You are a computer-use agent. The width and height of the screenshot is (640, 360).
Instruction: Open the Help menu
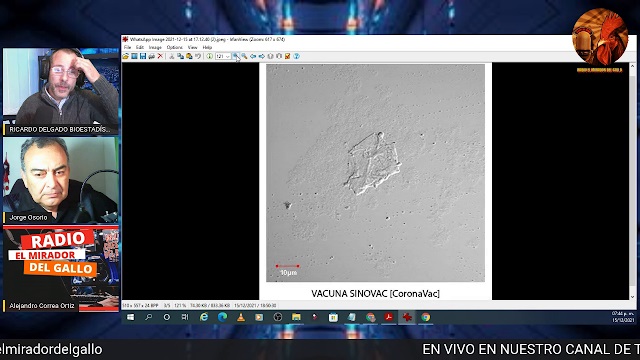207,47
